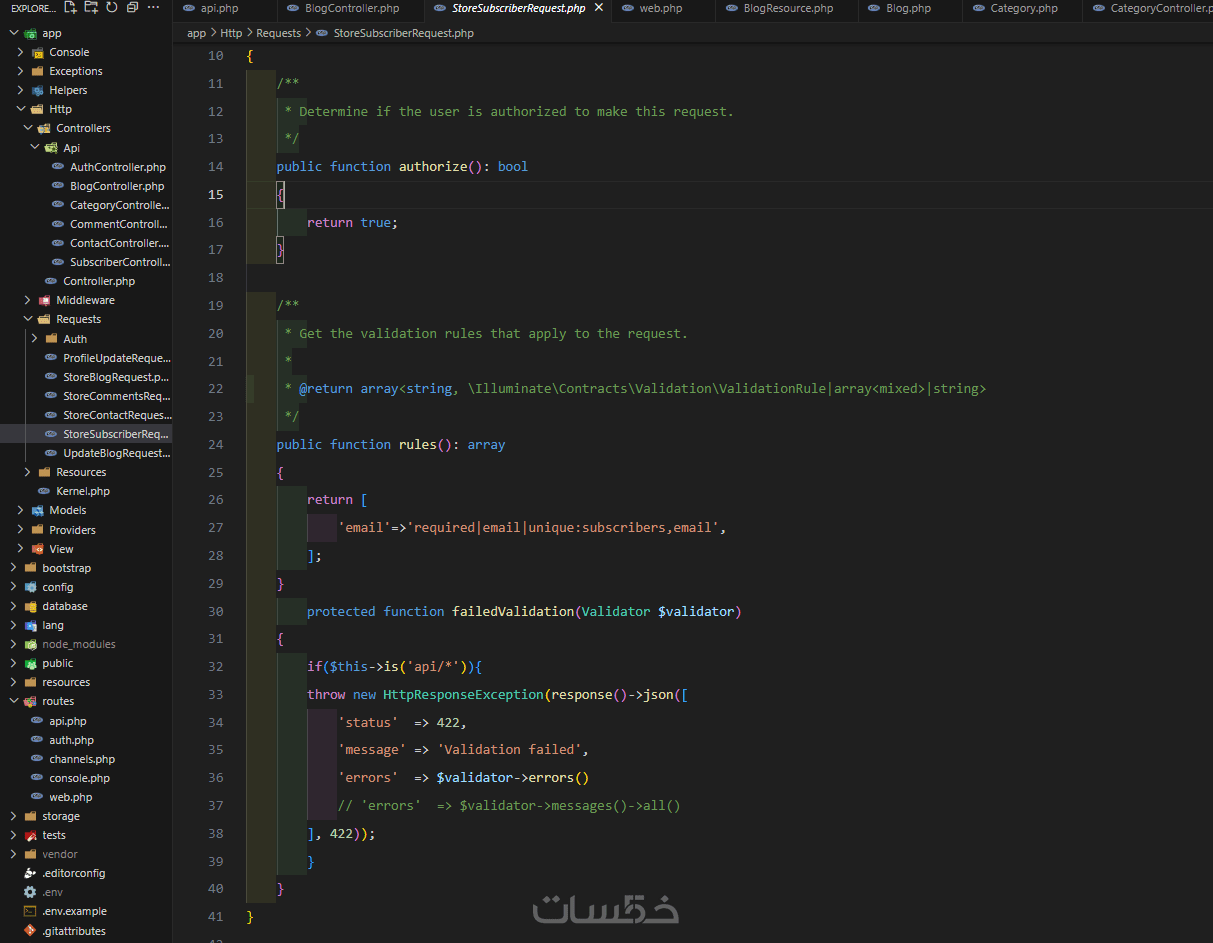
Task: Refresh the Explorer file tree
Action: pyautogui.click(x=111, y=8)
